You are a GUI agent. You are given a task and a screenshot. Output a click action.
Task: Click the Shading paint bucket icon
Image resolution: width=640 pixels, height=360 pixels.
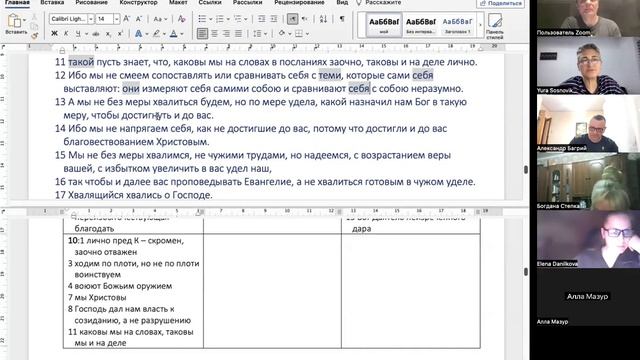[x=282, y=34]
